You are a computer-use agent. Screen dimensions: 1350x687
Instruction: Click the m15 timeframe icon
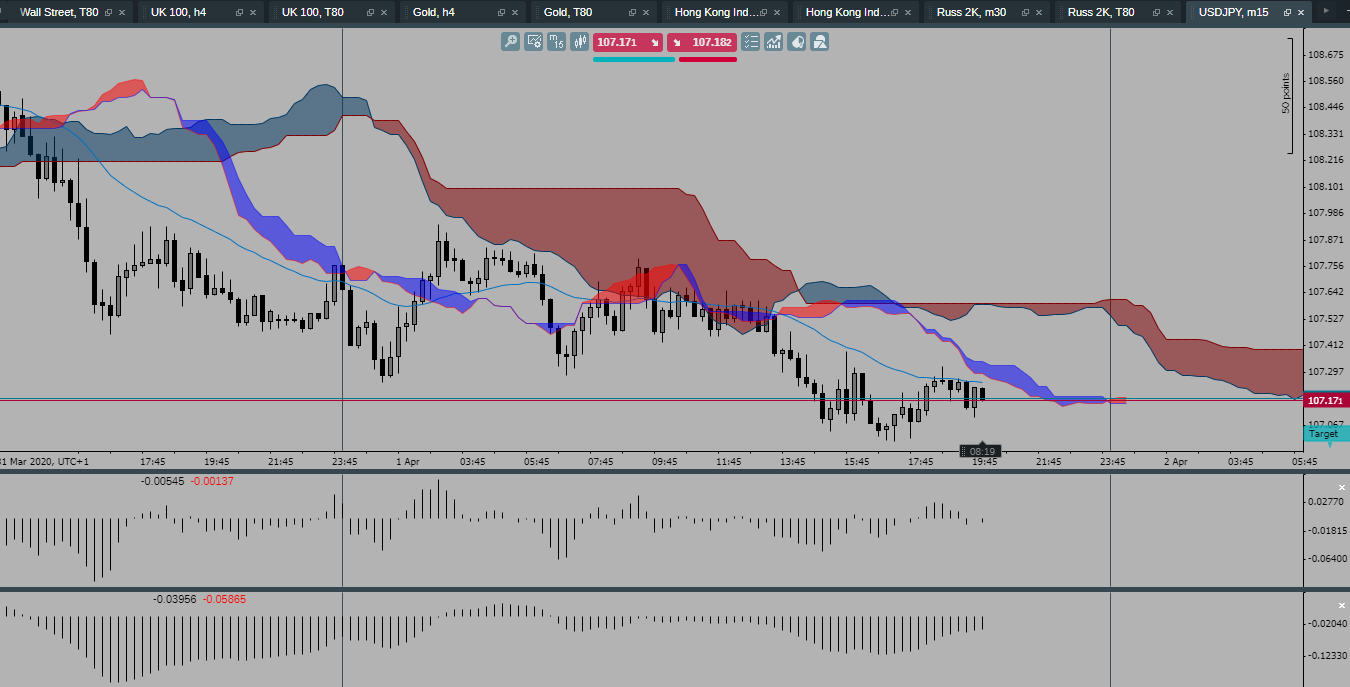click(x=555, y=42)
